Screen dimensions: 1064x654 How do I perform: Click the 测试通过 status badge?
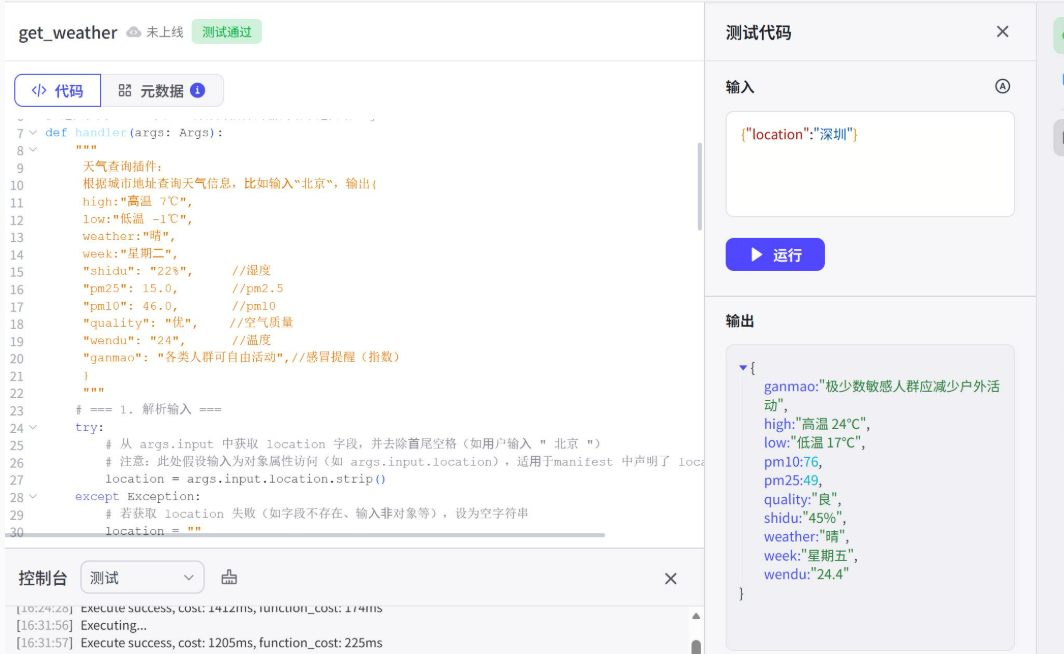(227, 32)
